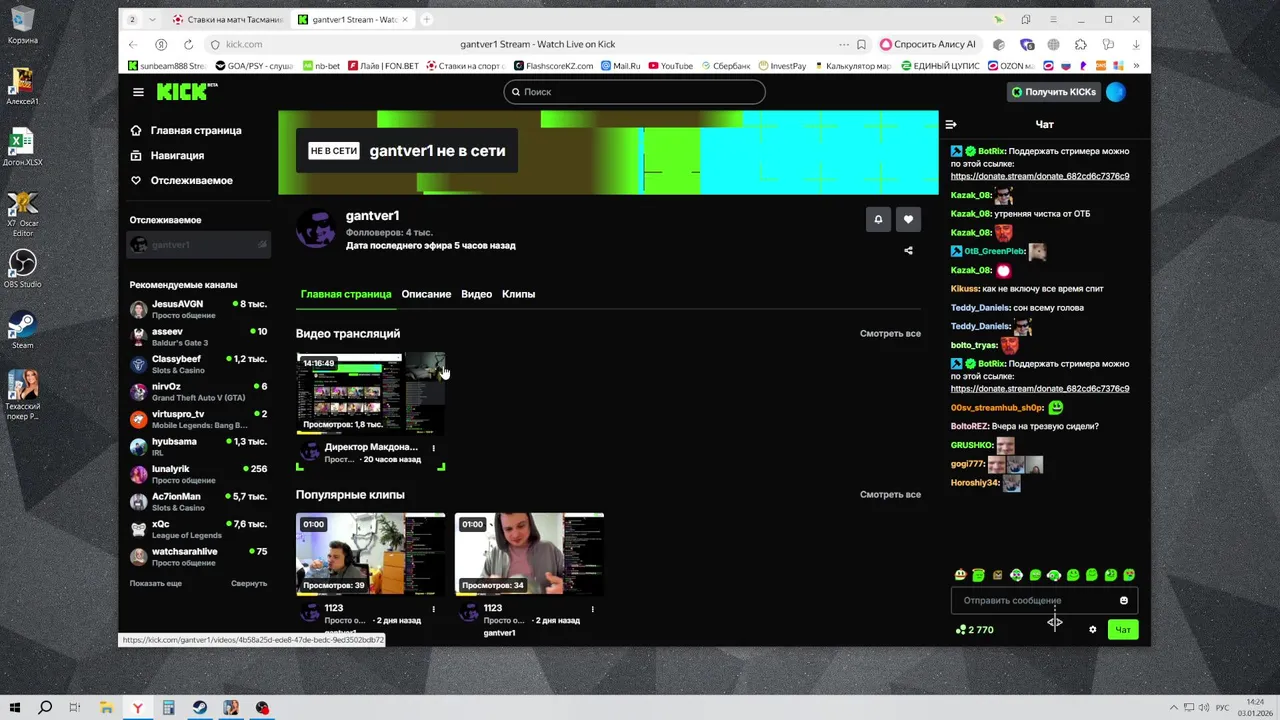Image resolution: width=1280 pixels, height=720 pixels.
Task: Open options menu for first '1123' clip
Action: tap(433, 608)
